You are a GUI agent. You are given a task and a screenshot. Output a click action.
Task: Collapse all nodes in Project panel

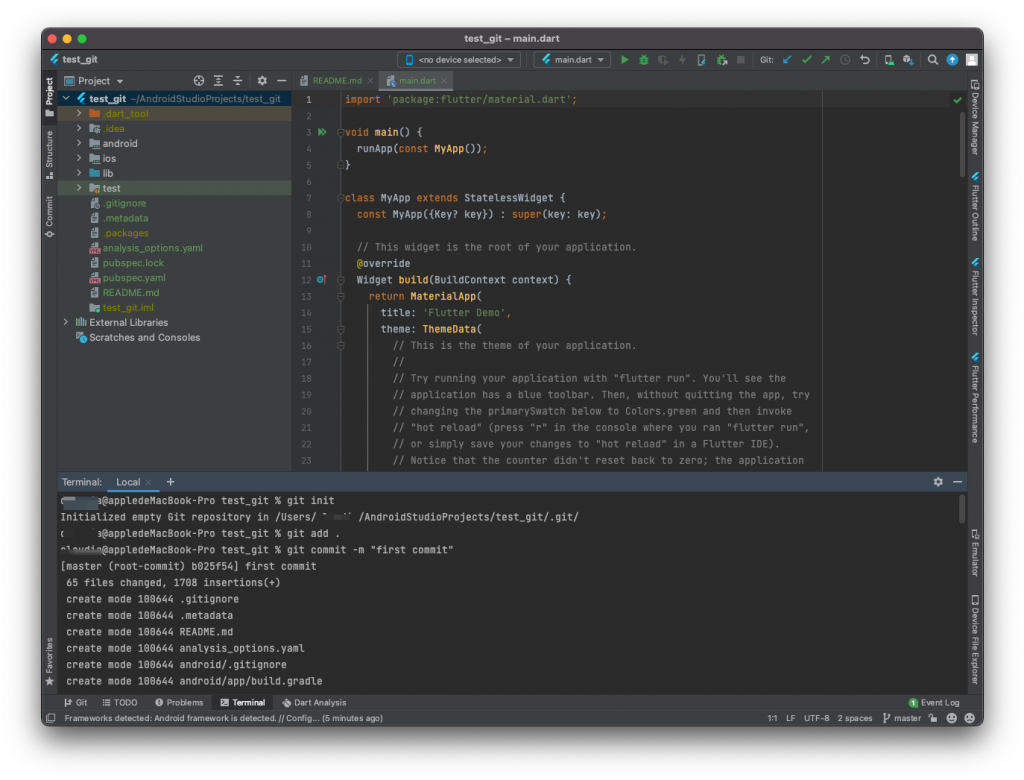(238, 80)
